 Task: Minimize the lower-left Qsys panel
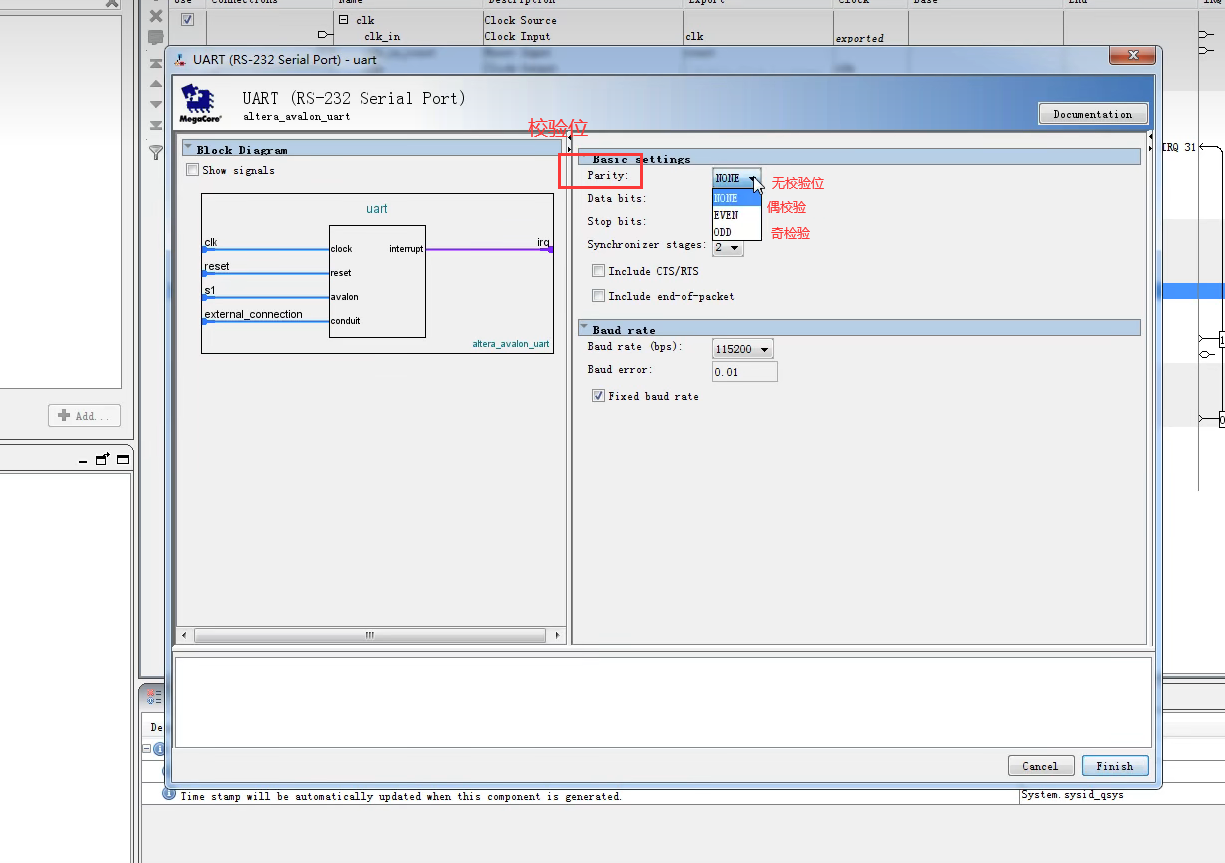point(83,460)
